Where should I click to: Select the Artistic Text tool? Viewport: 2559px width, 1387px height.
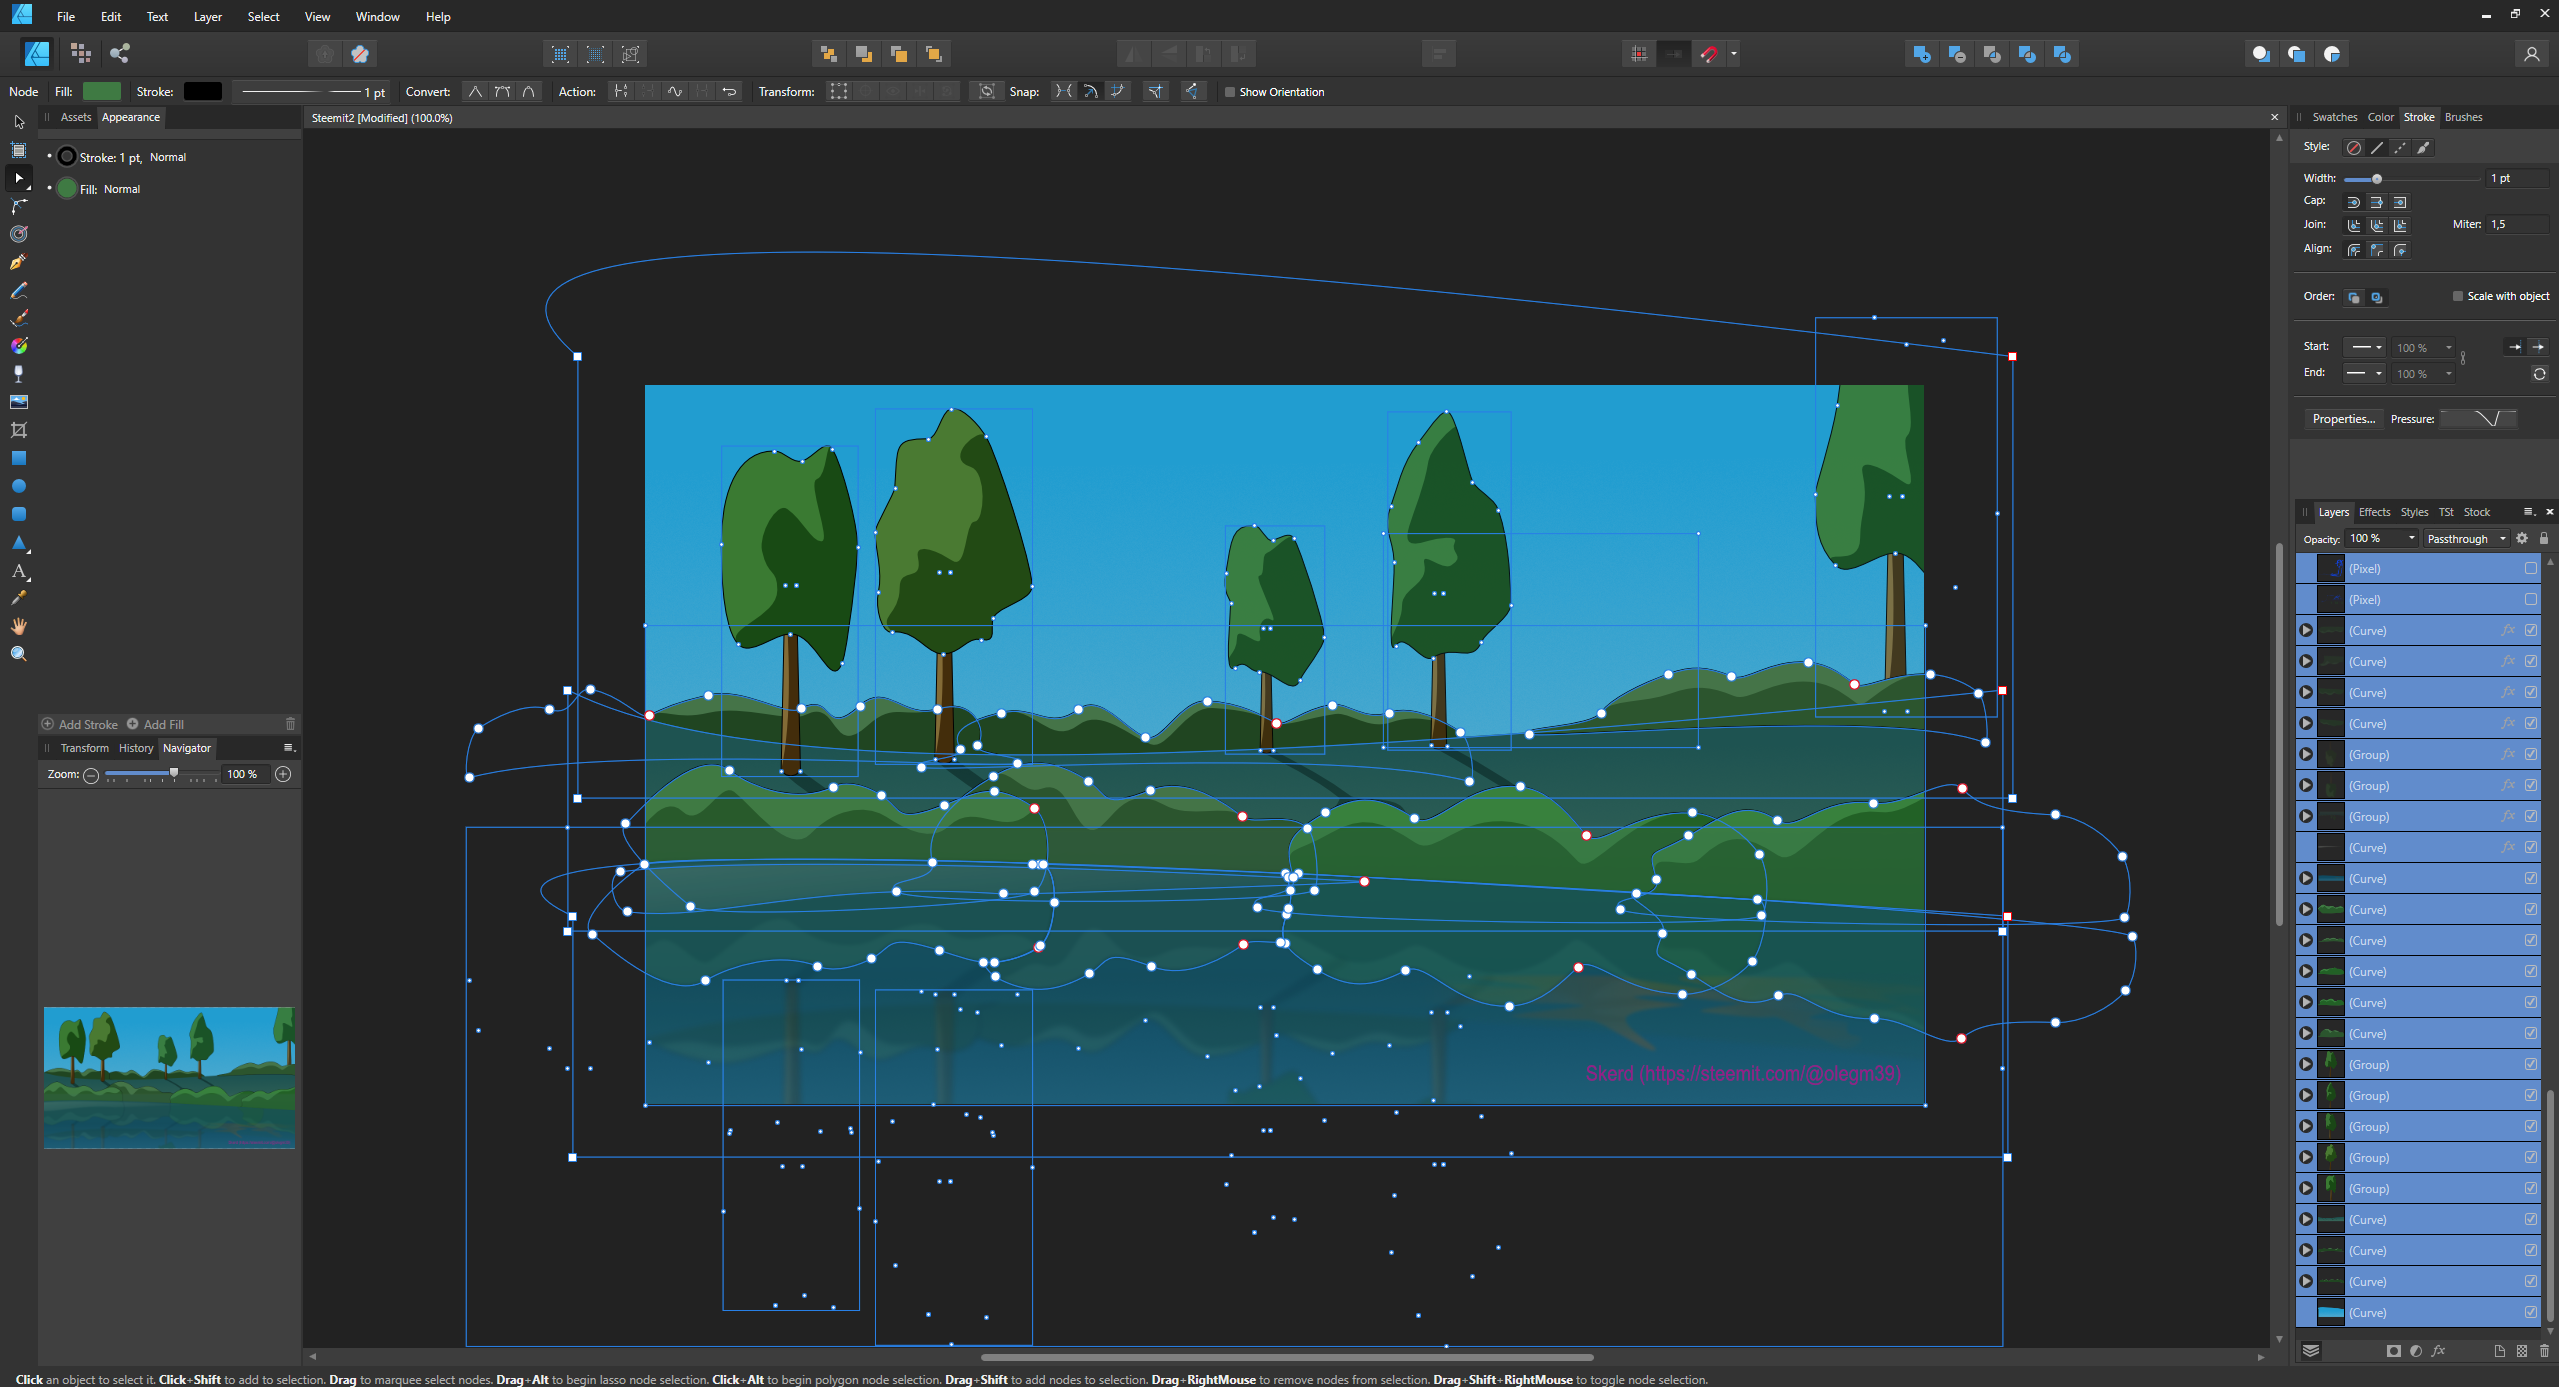pyautogui.click(x=18, y=570)
